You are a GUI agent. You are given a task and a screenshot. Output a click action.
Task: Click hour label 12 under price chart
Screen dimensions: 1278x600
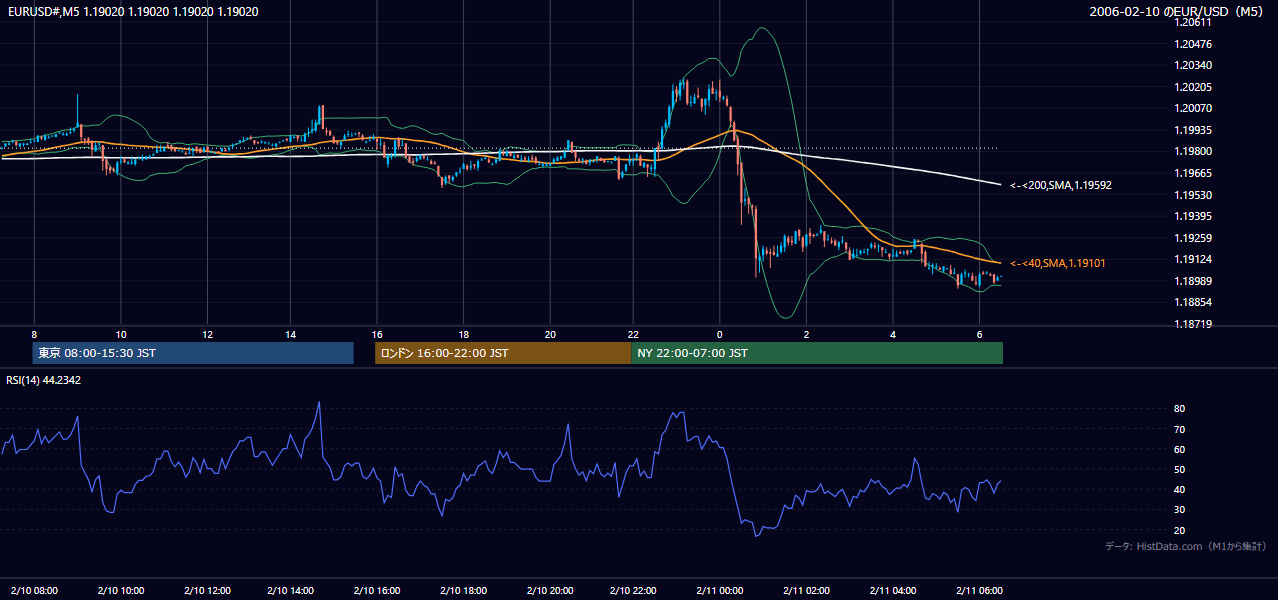[206, 333]
